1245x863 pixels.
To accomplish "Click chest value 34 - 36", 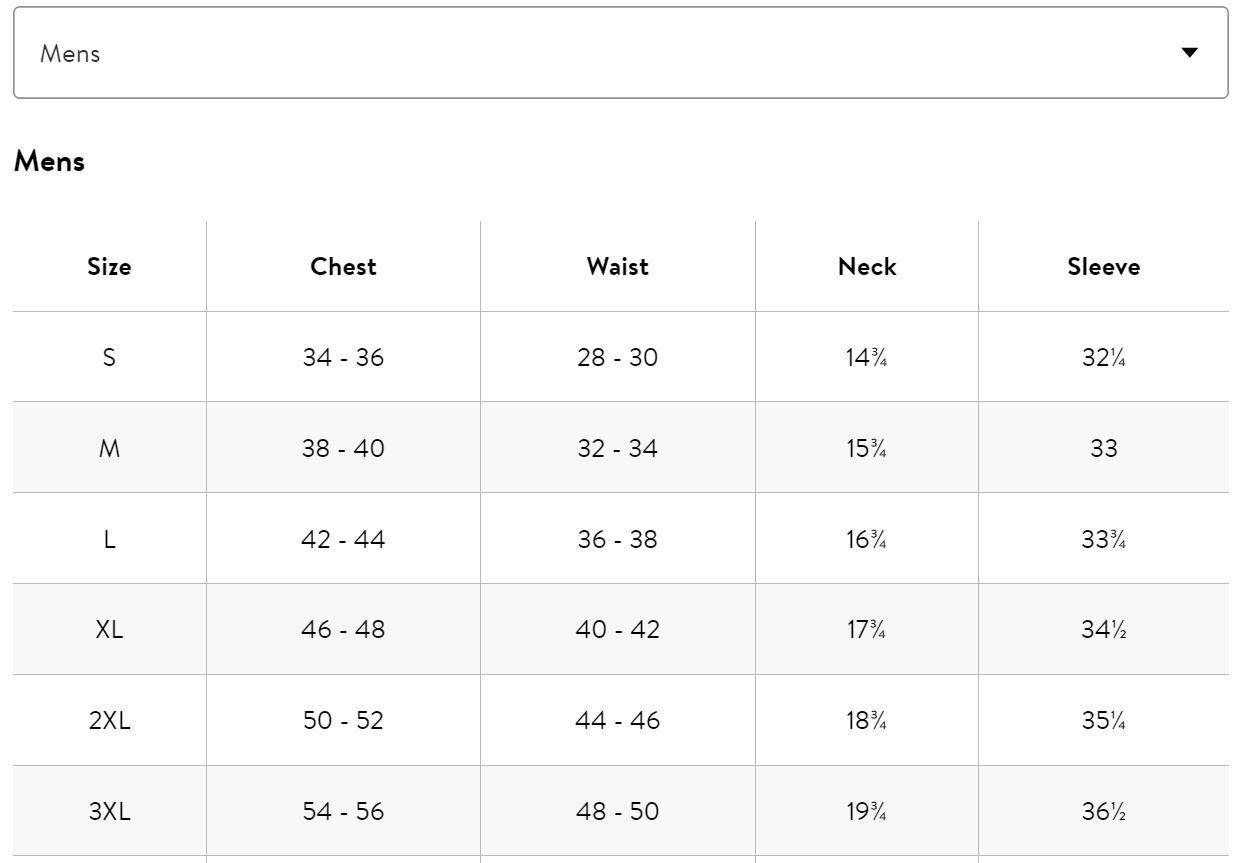I will [x=343, y=357].
